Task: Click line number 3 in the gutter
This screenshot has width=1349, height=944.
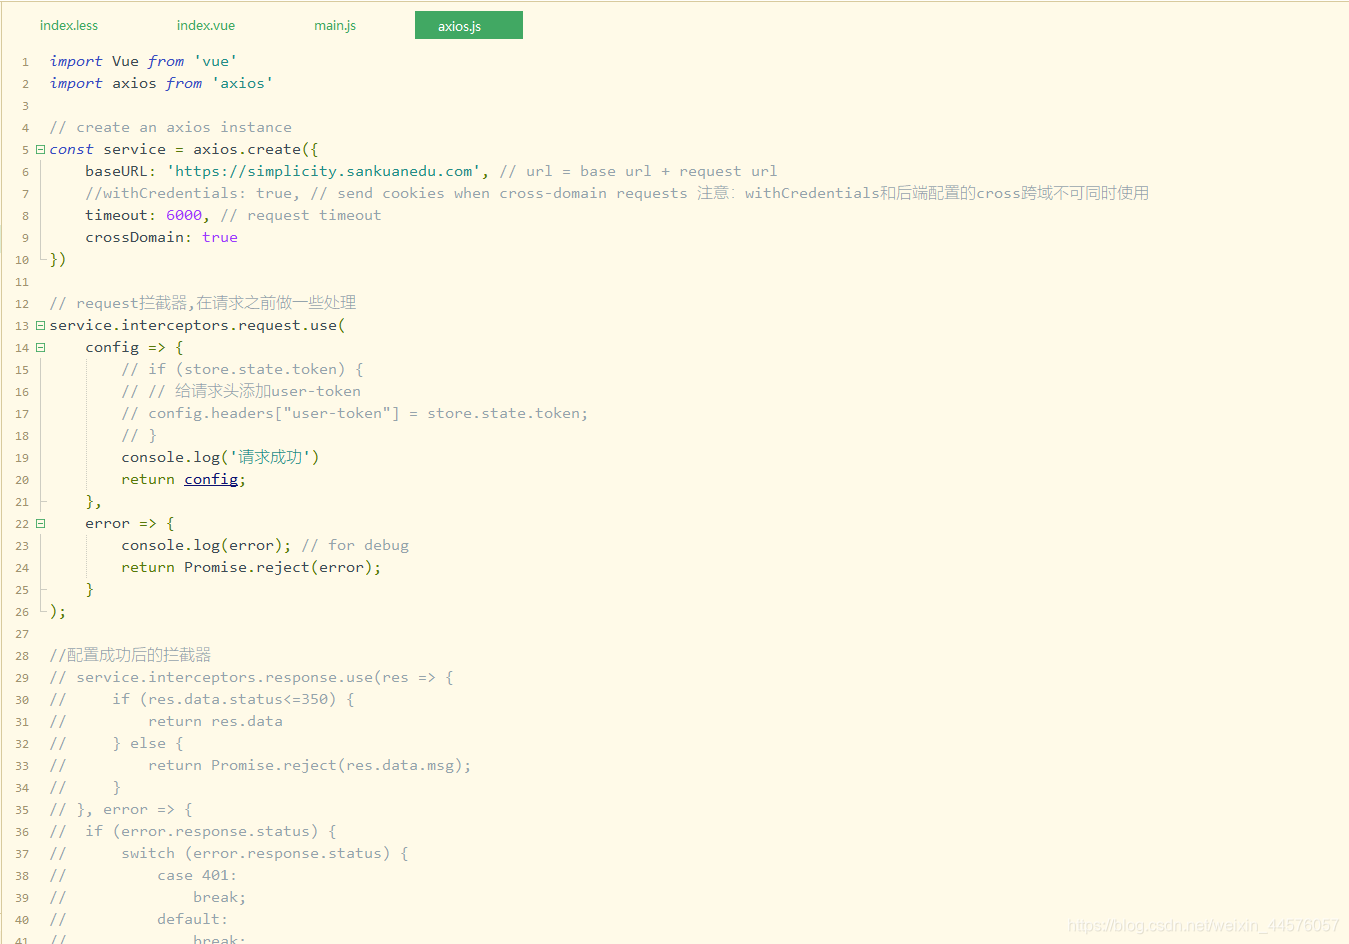Action: click(x=25, y=106)
